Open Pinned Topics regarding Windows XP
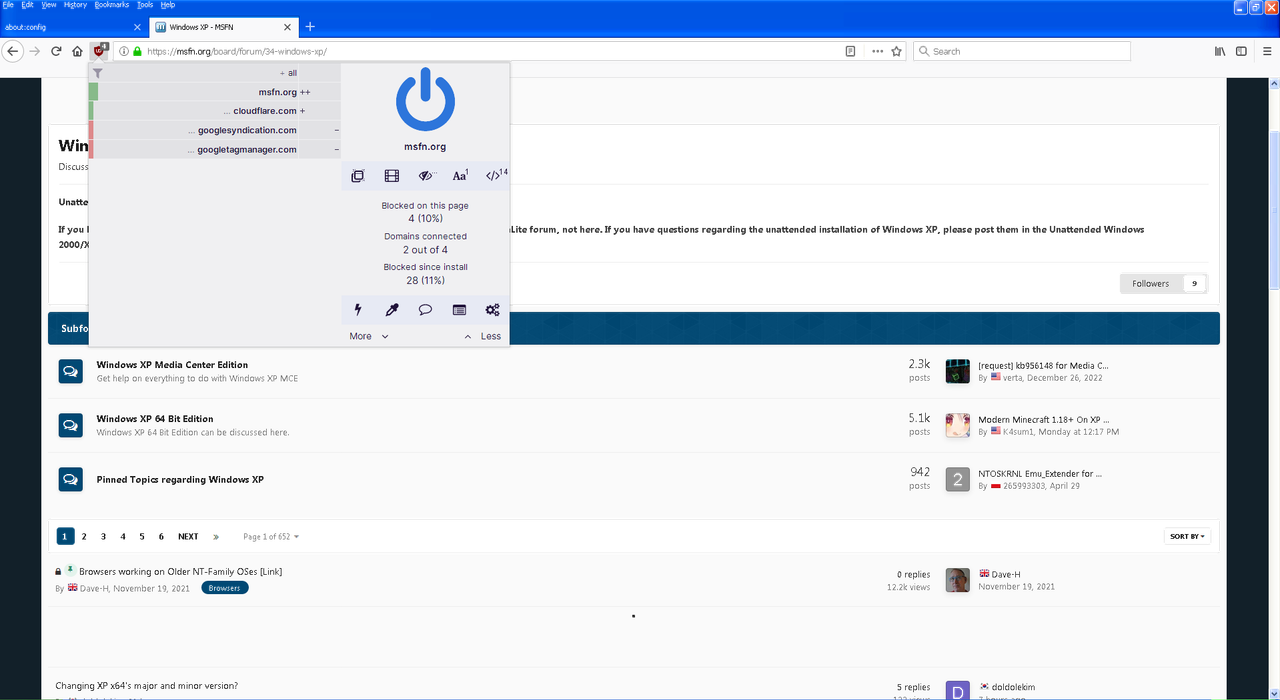This screenshot has width=1280, height=700. [180, 480]
